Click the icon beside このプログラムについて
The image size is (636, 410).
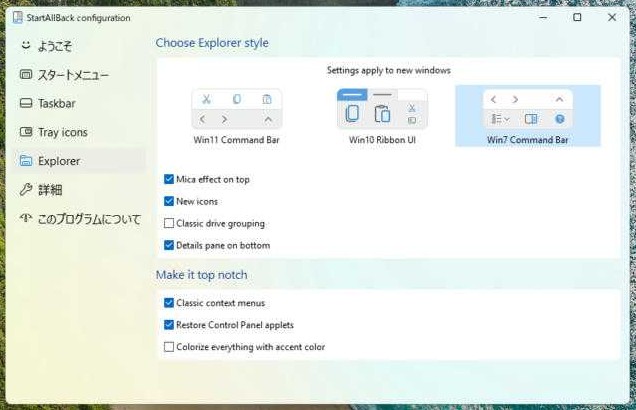click(26, 218)
